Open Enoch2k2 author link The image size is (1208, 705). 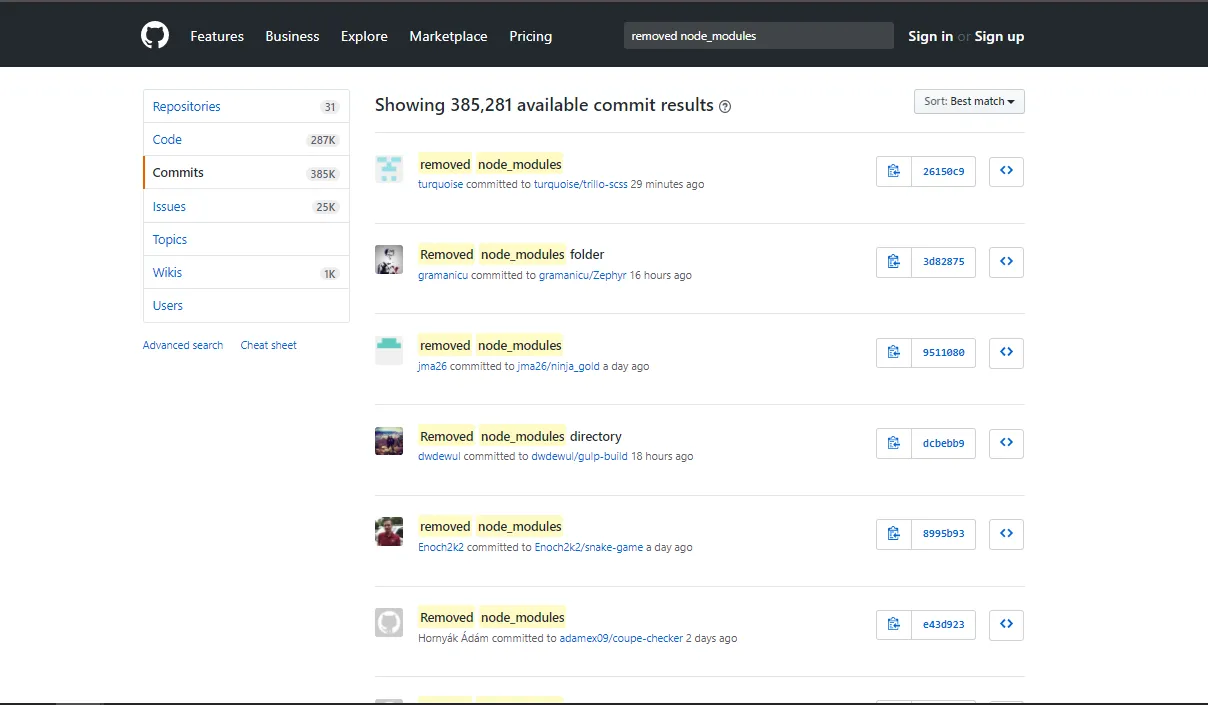441,547
